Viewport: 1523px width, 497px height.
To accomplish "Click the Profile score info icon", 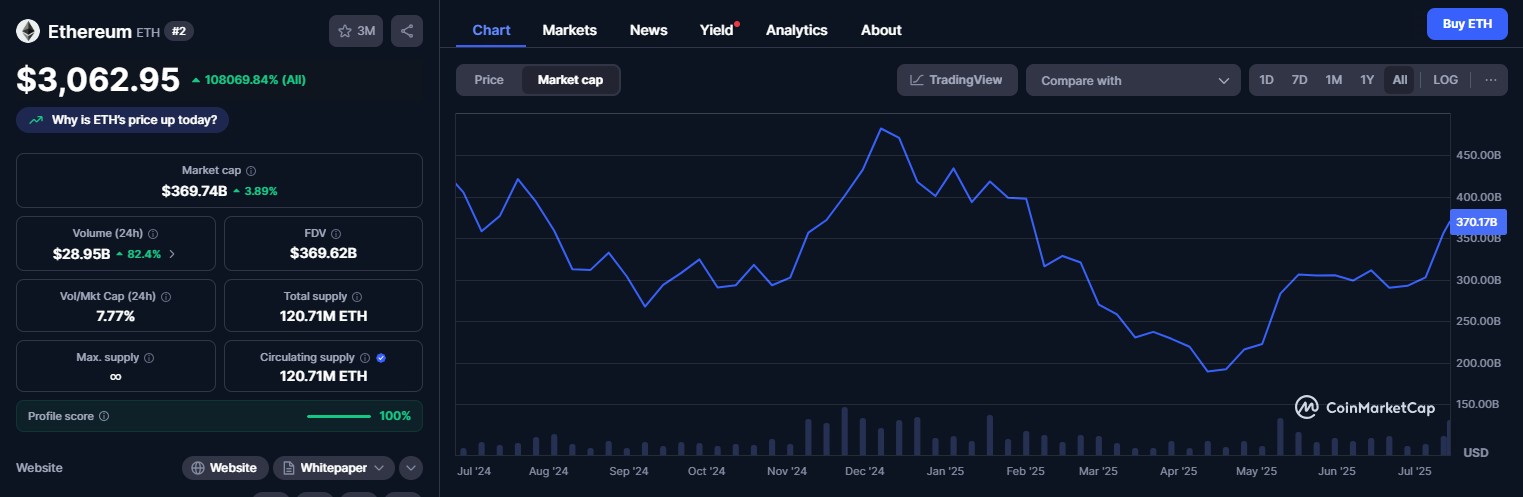I will coord(104,416).
